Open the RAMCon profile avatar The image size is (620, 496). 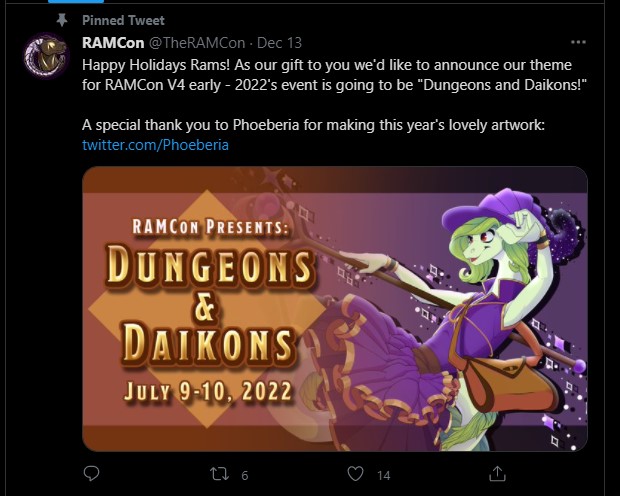point(46,56)
